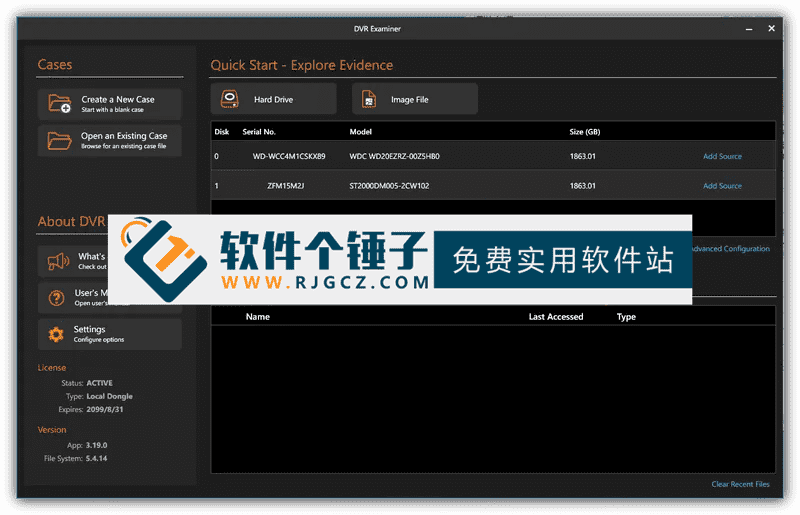Minimize the DVR Examiner window

pos(749,29)
